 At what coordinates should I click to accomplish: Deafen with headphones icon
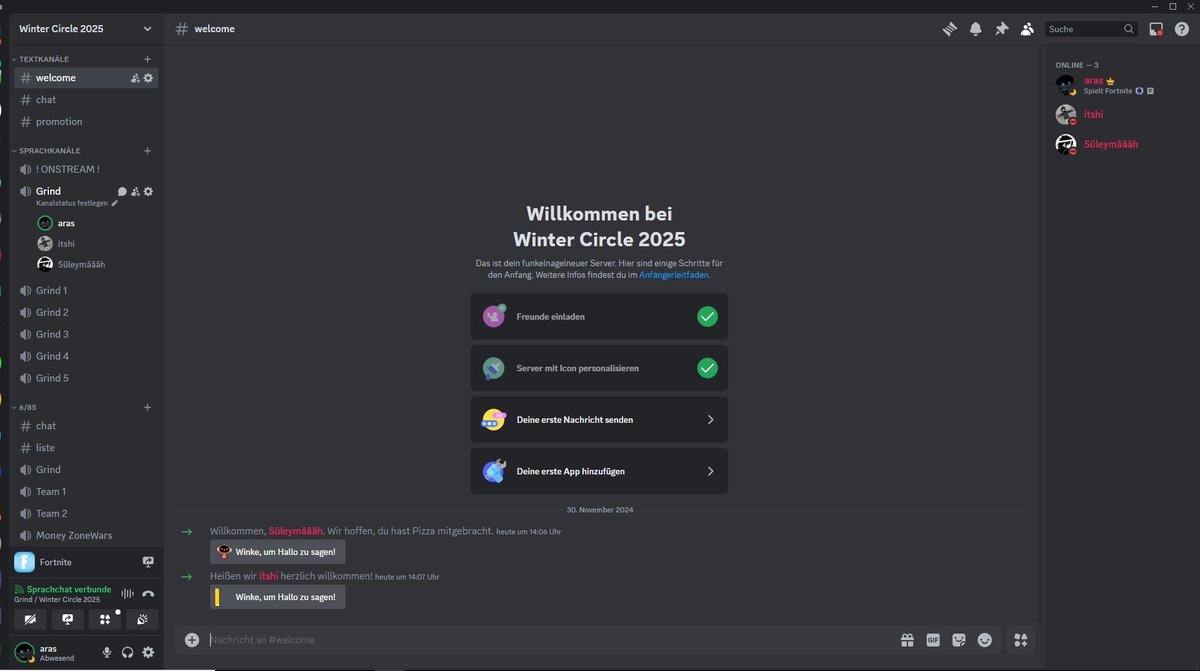point(128,652)
